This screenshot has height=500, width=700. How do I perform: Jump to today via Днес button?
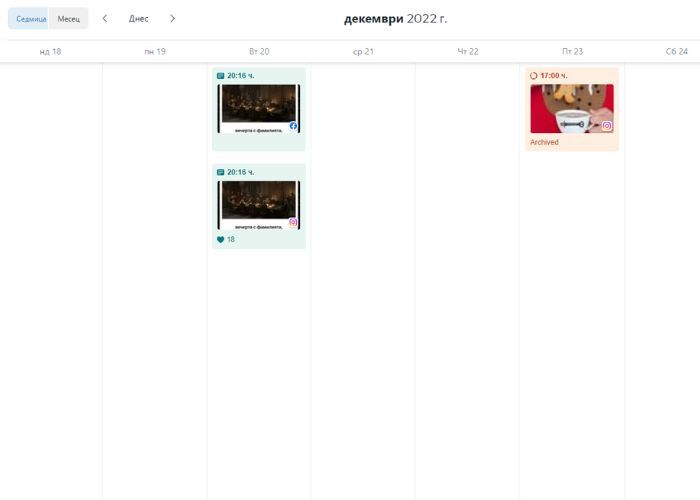tap(138, 19)
